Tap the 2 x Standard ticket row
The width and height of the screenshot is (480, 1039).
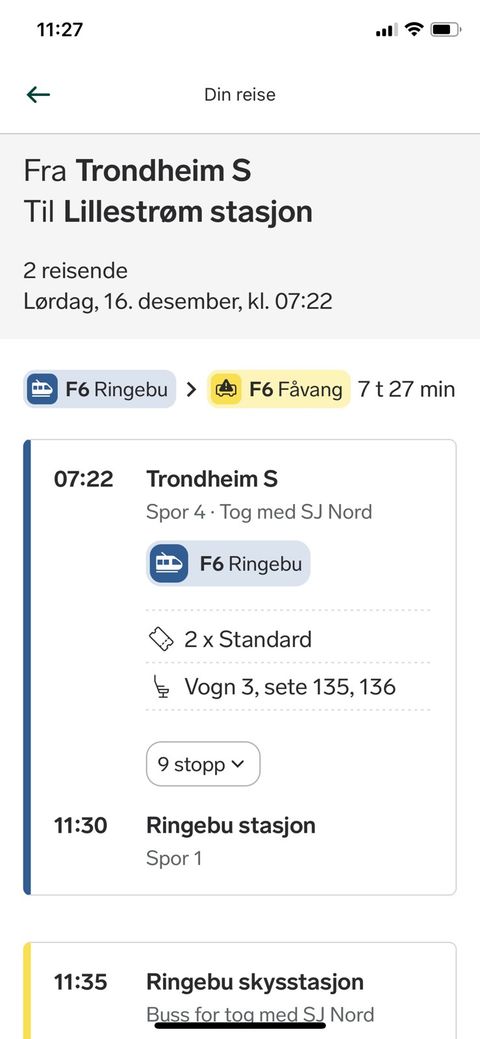pos(288,639)
